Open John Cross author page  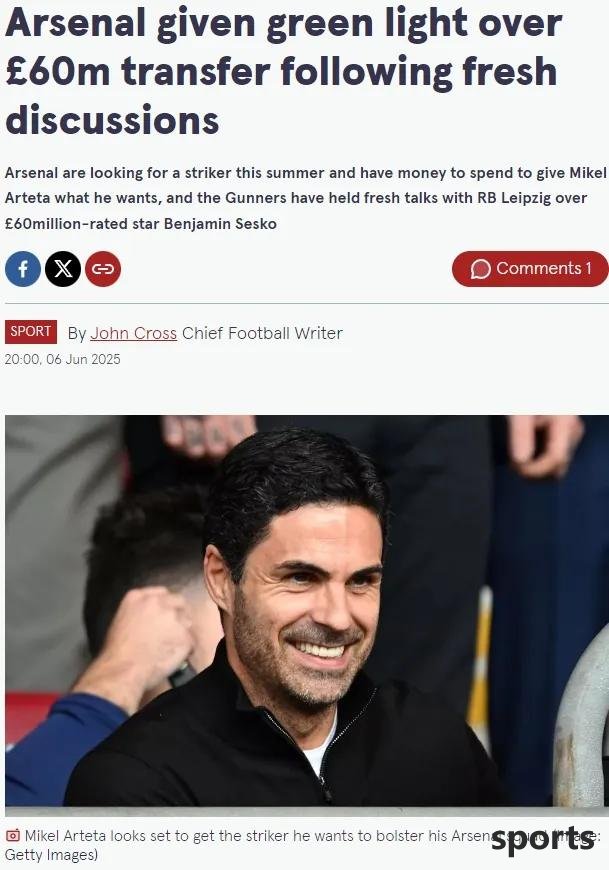click(x=133, y=333)
